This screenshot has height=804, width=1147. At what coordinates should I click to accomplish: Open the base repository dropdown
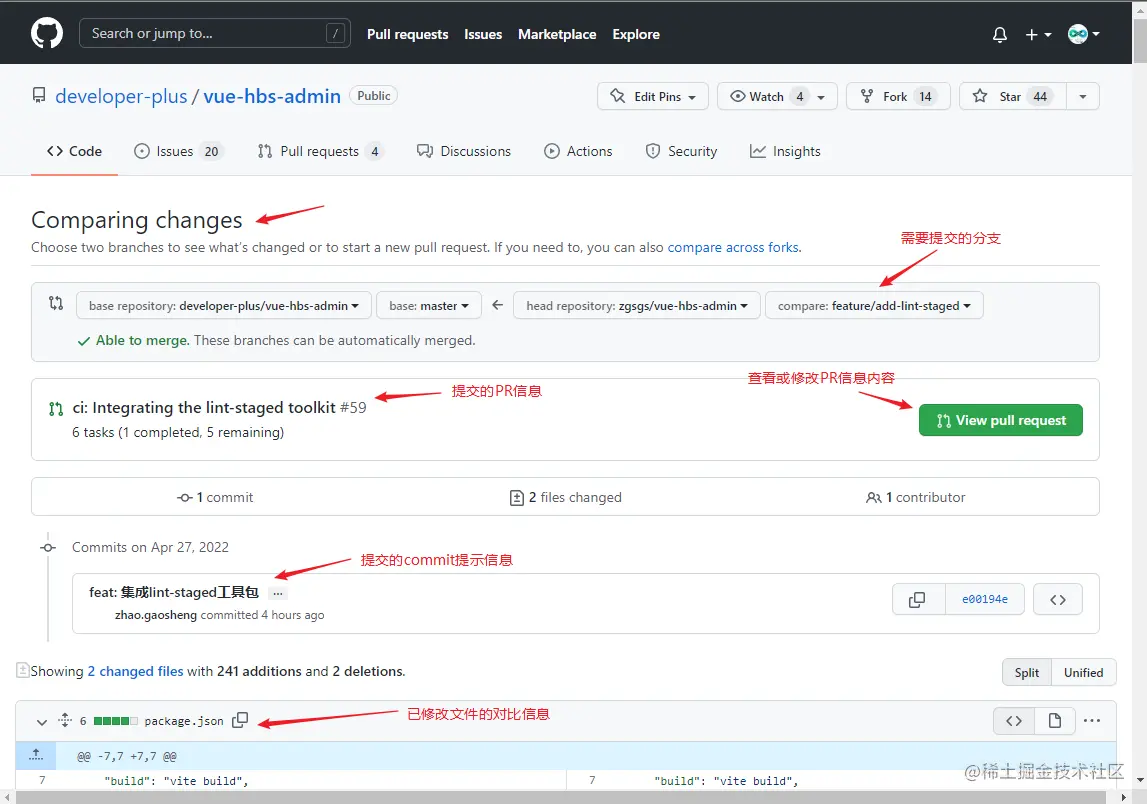224,306
